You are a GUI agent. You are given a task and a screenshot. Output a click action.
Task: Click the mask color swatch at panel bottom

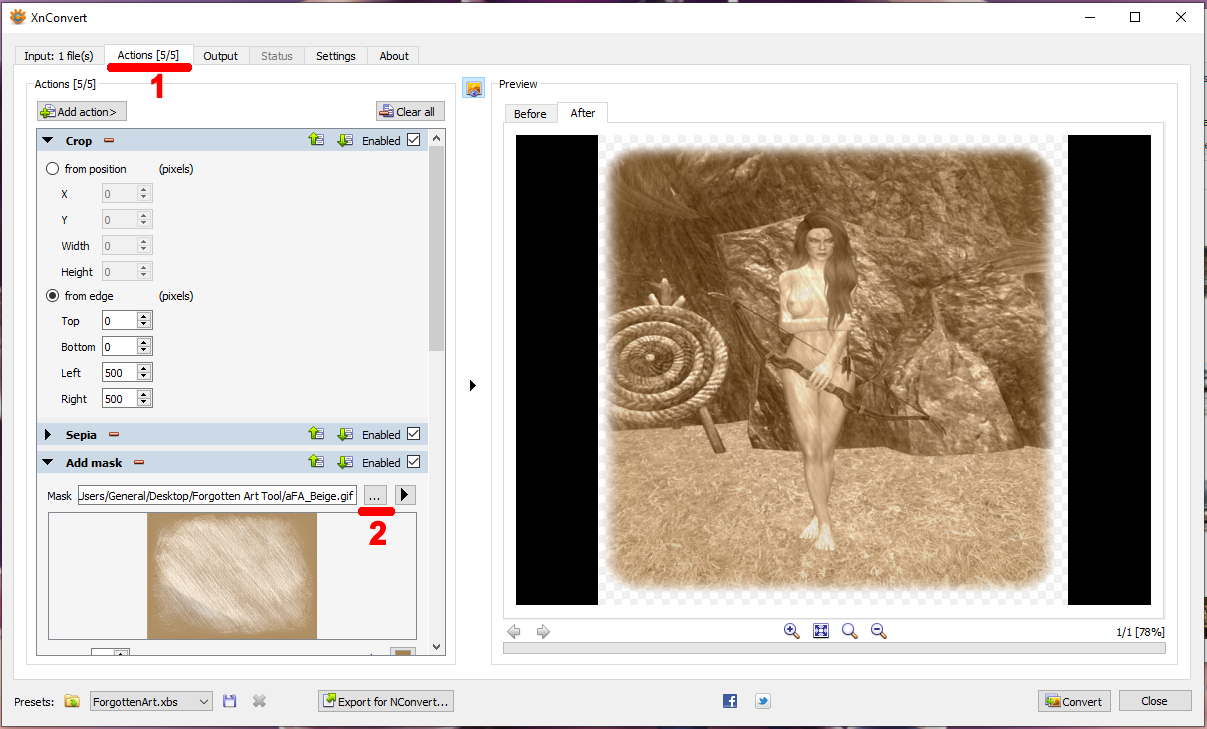403,653
